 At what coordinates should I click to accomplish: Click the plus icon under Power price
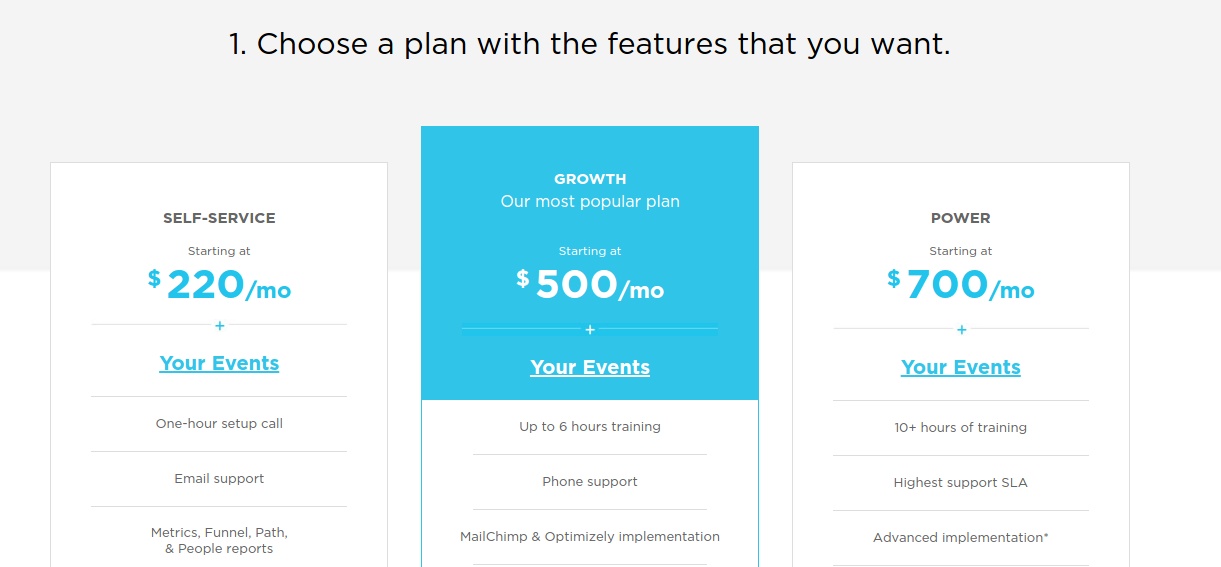click(961, 329)
